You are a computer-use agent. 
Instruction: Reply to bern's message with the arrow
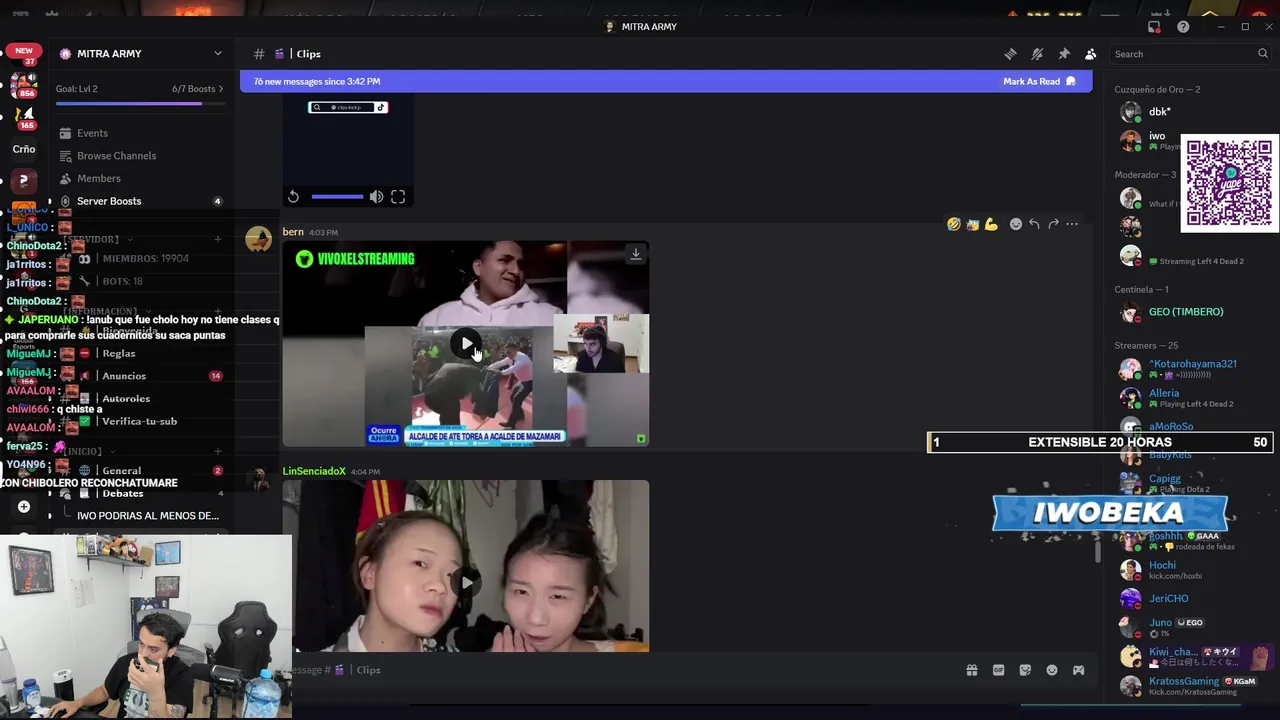pyautogui.click(x=1034, y=224)
